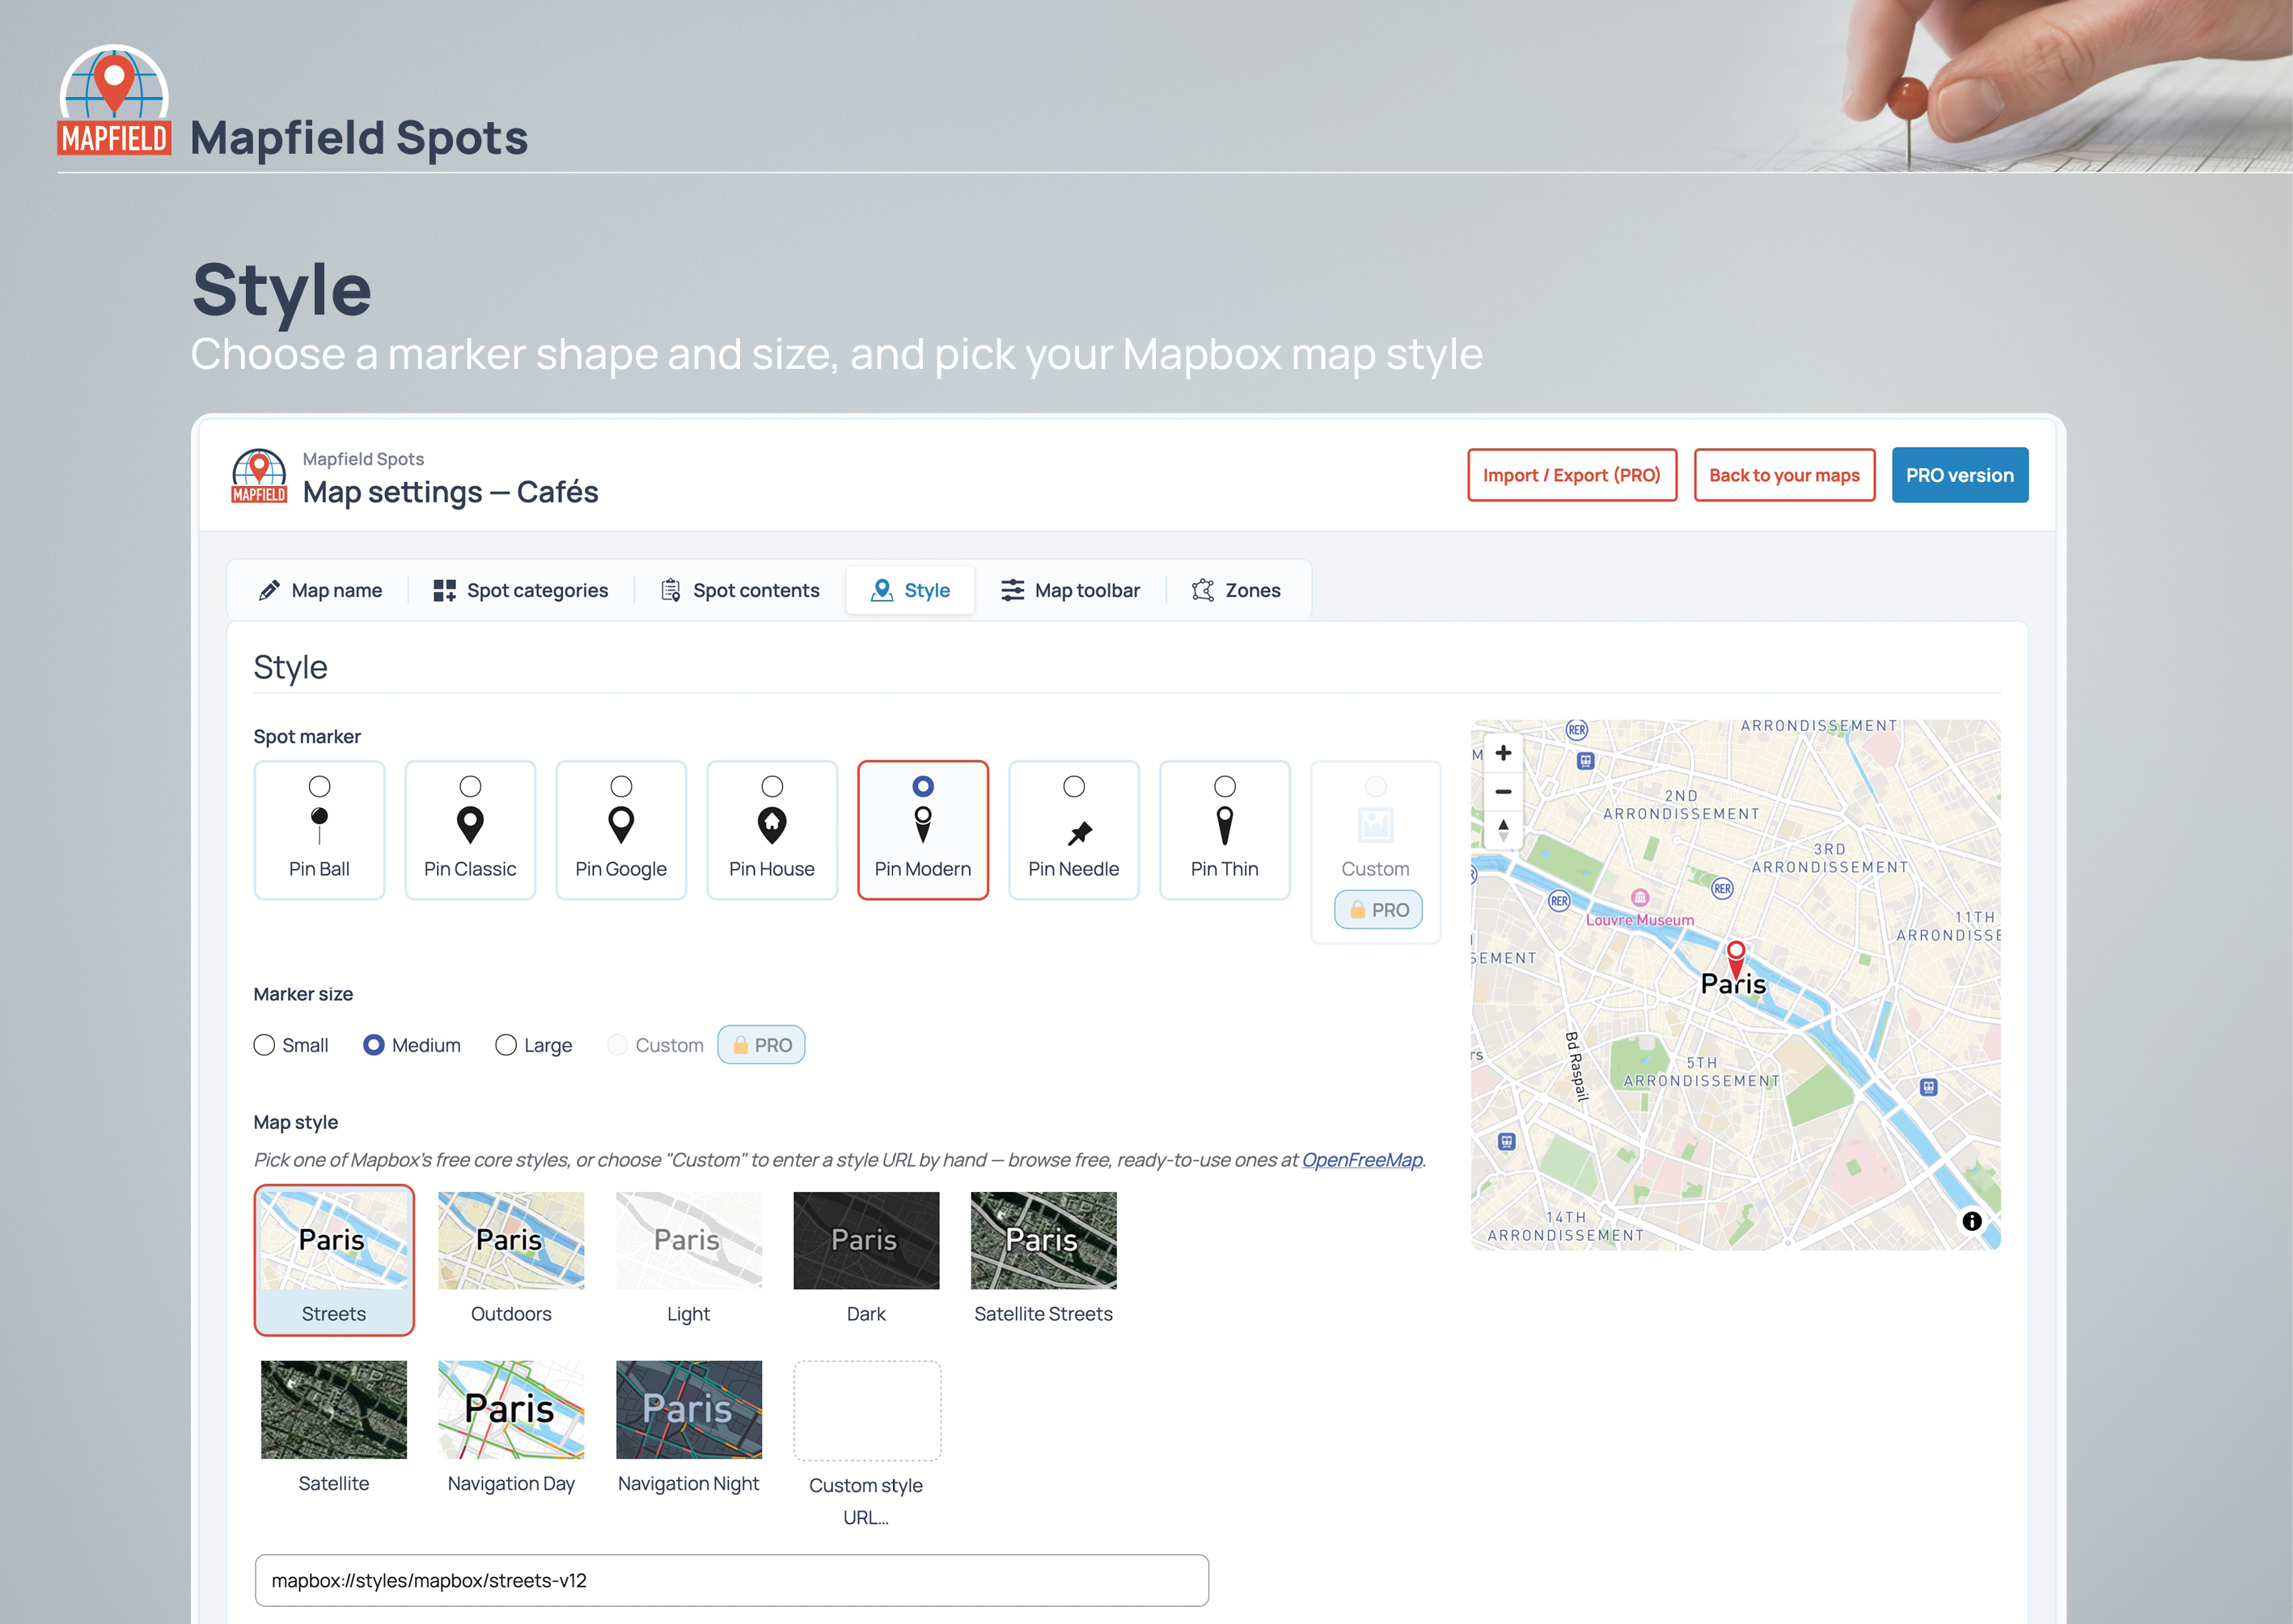Screen dimensions: 2293x1624
Task: Open the Spot contents tab
Action: pos(740,590)
